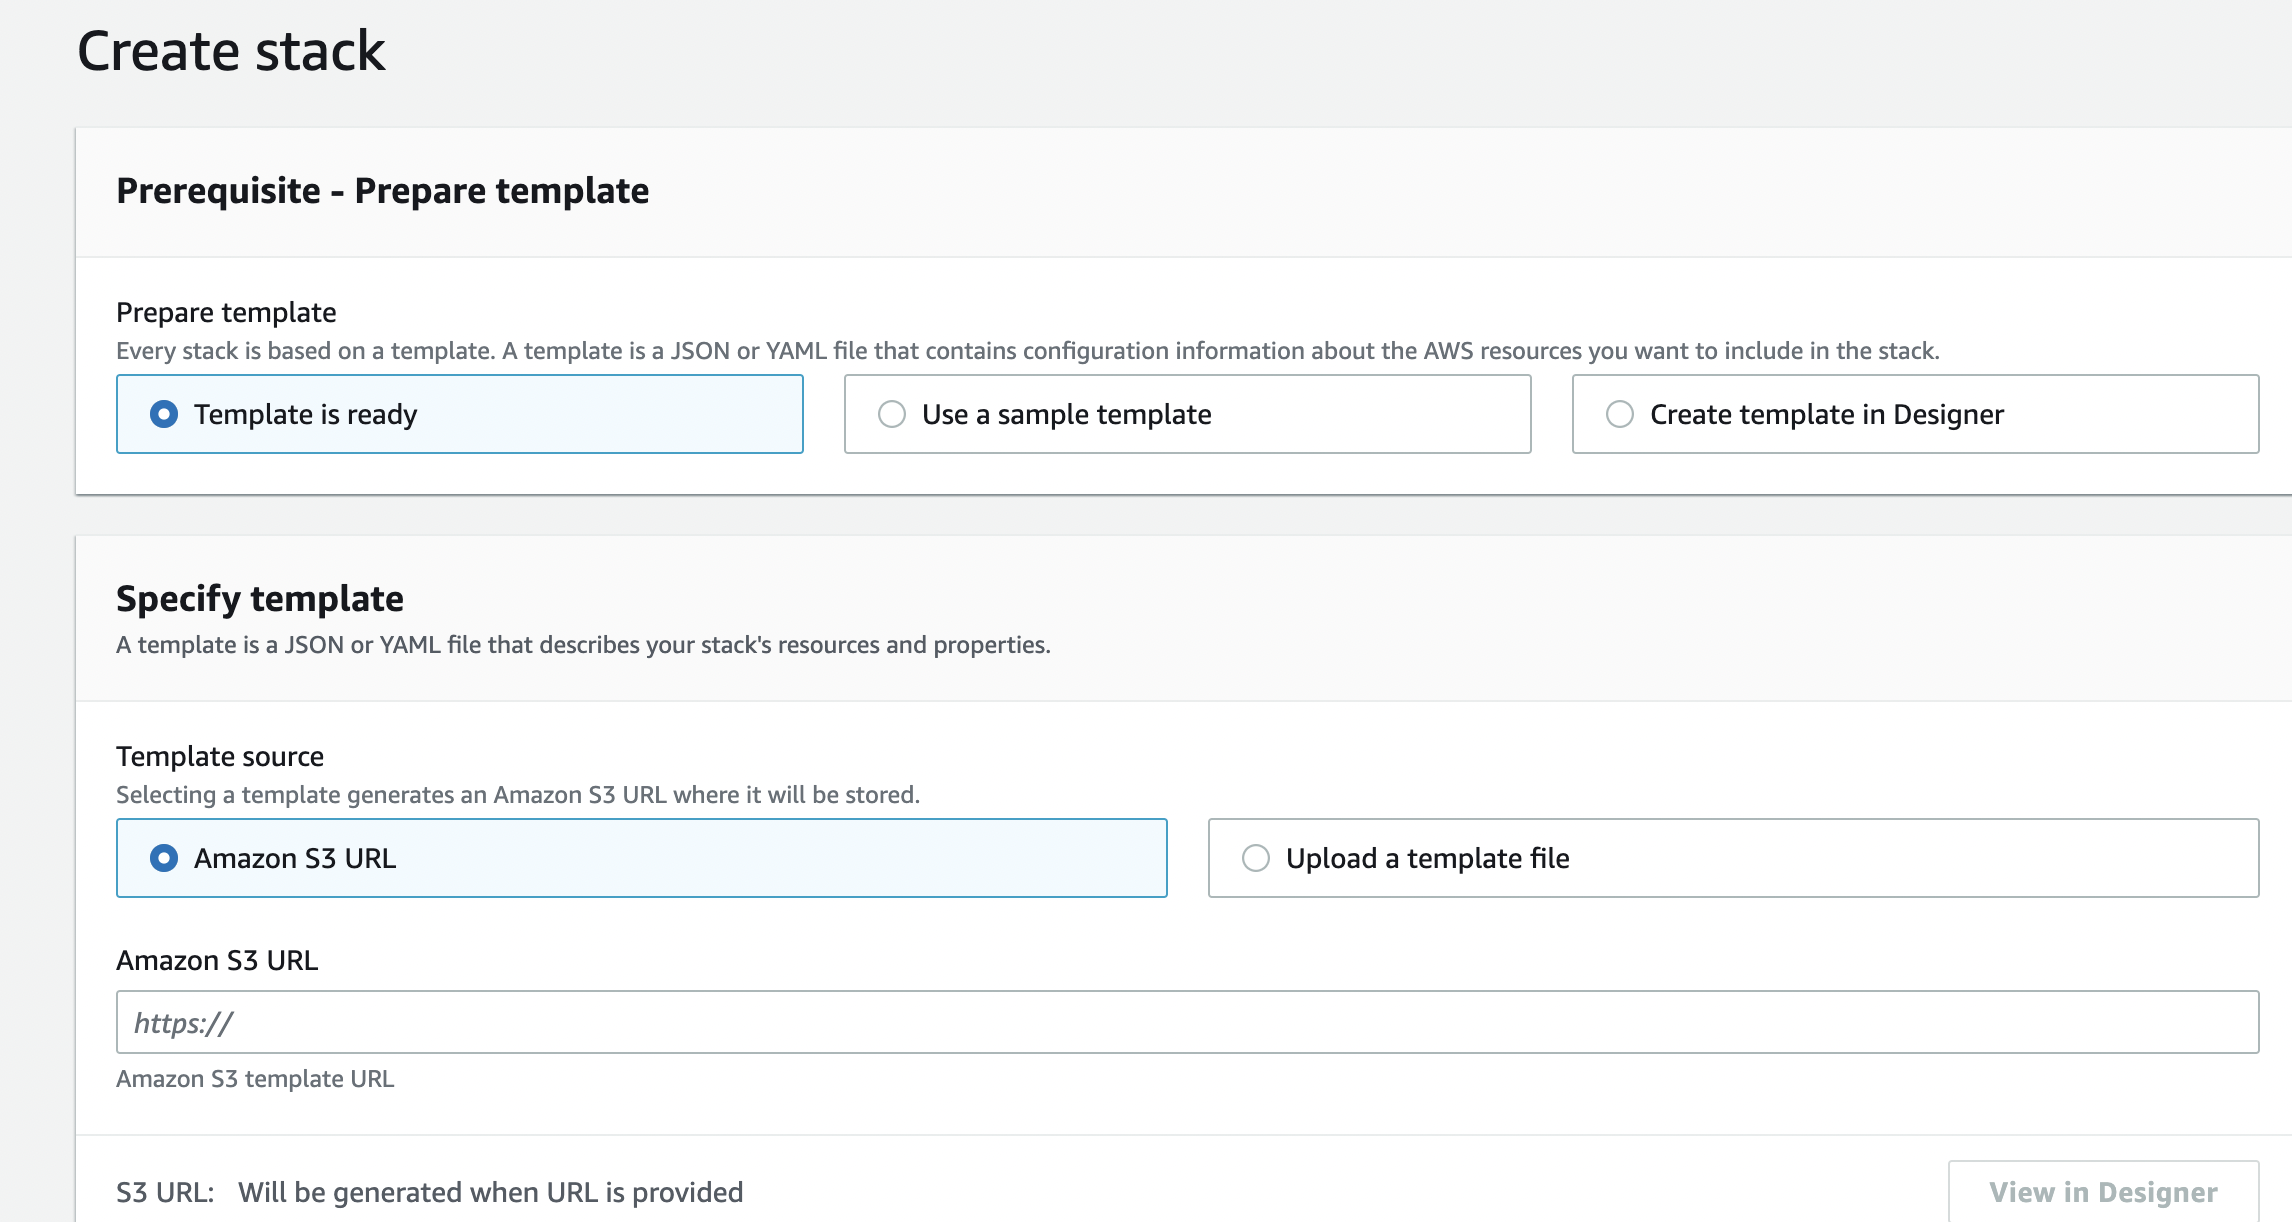Click the Amazon S3 template URL hint text
The height and width of the screenshot is (1222, 2292).
255,1079
